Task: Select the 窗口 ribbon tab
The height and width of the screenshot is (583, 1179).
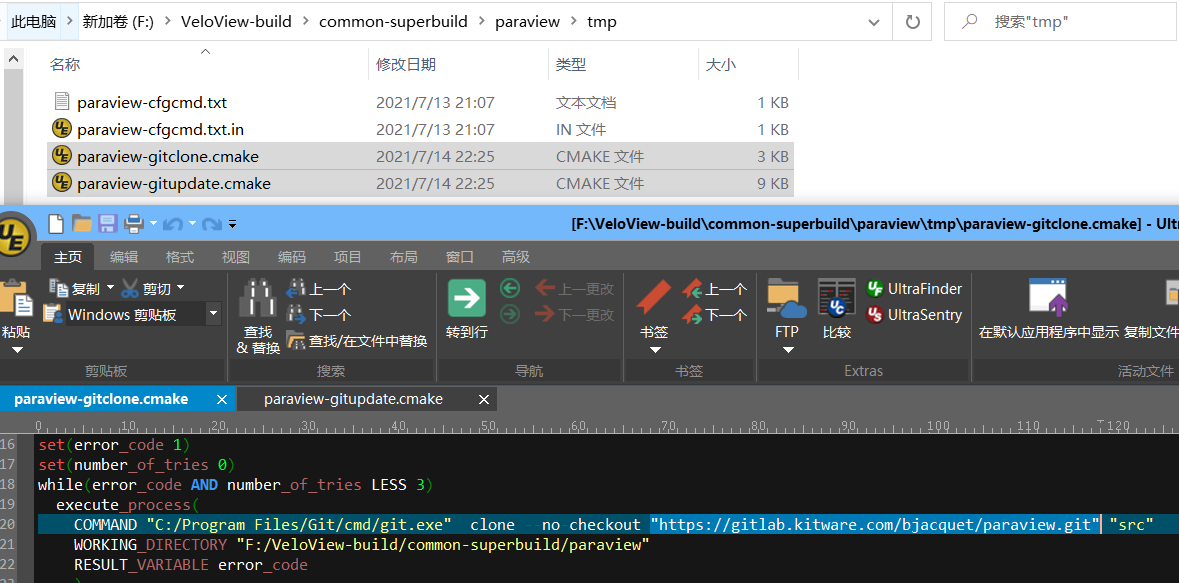Action: [x=459, y=257]
